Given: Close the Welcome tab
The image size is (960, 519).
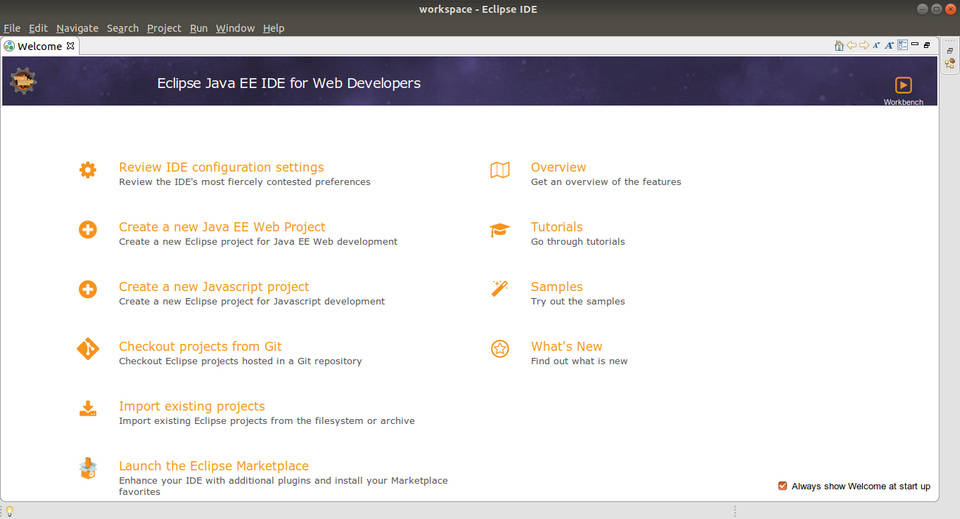Looking at the screenshot, I should coord(71,46).
